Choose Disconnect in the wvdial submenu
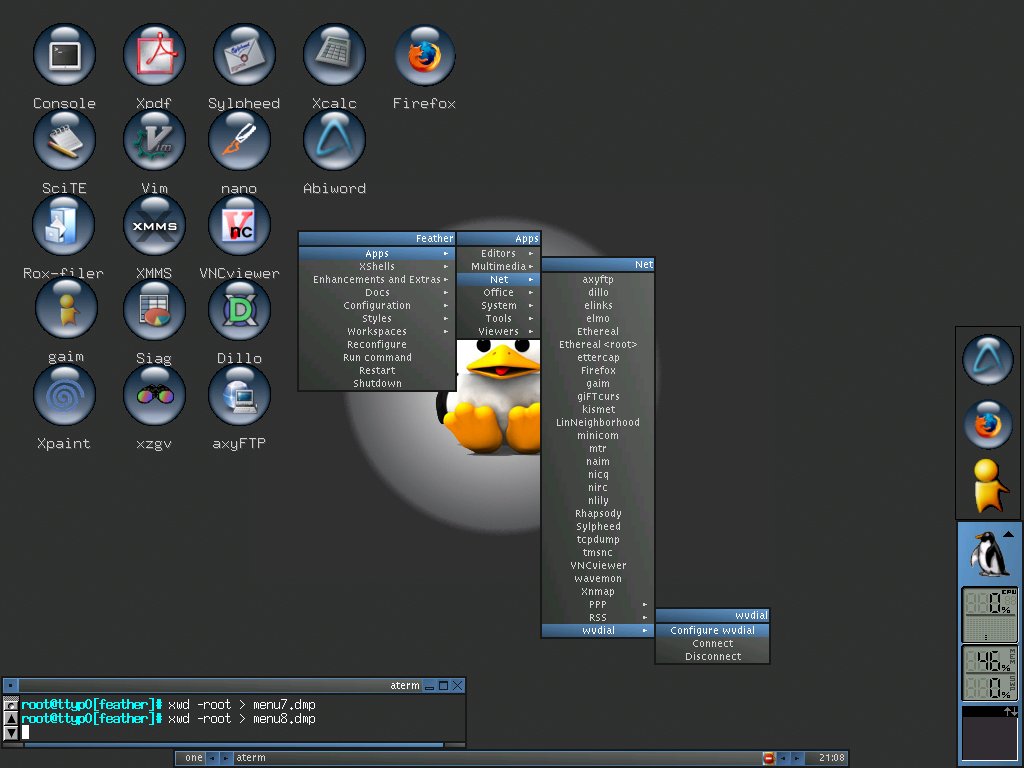The image size is (1024, 768). pyautogui.click(x=712, y=656)
